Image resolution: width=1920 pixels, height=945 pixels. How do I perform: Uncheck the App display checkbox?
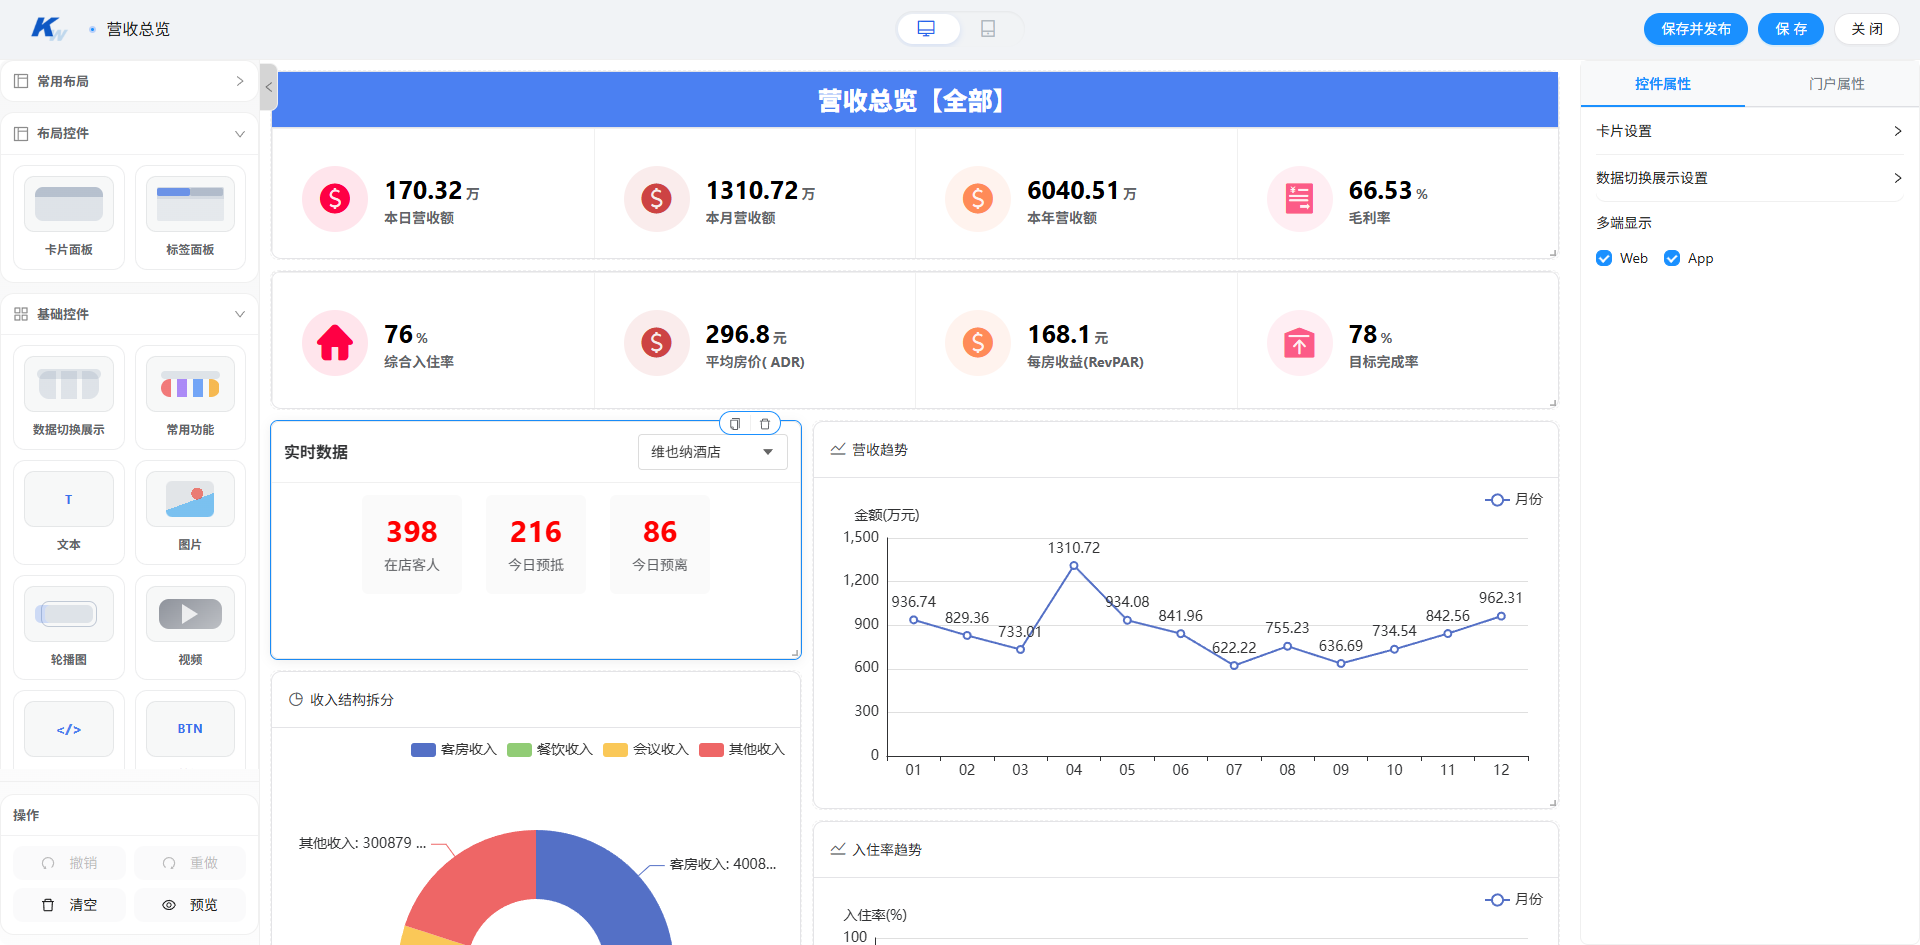coord(1672,258)
